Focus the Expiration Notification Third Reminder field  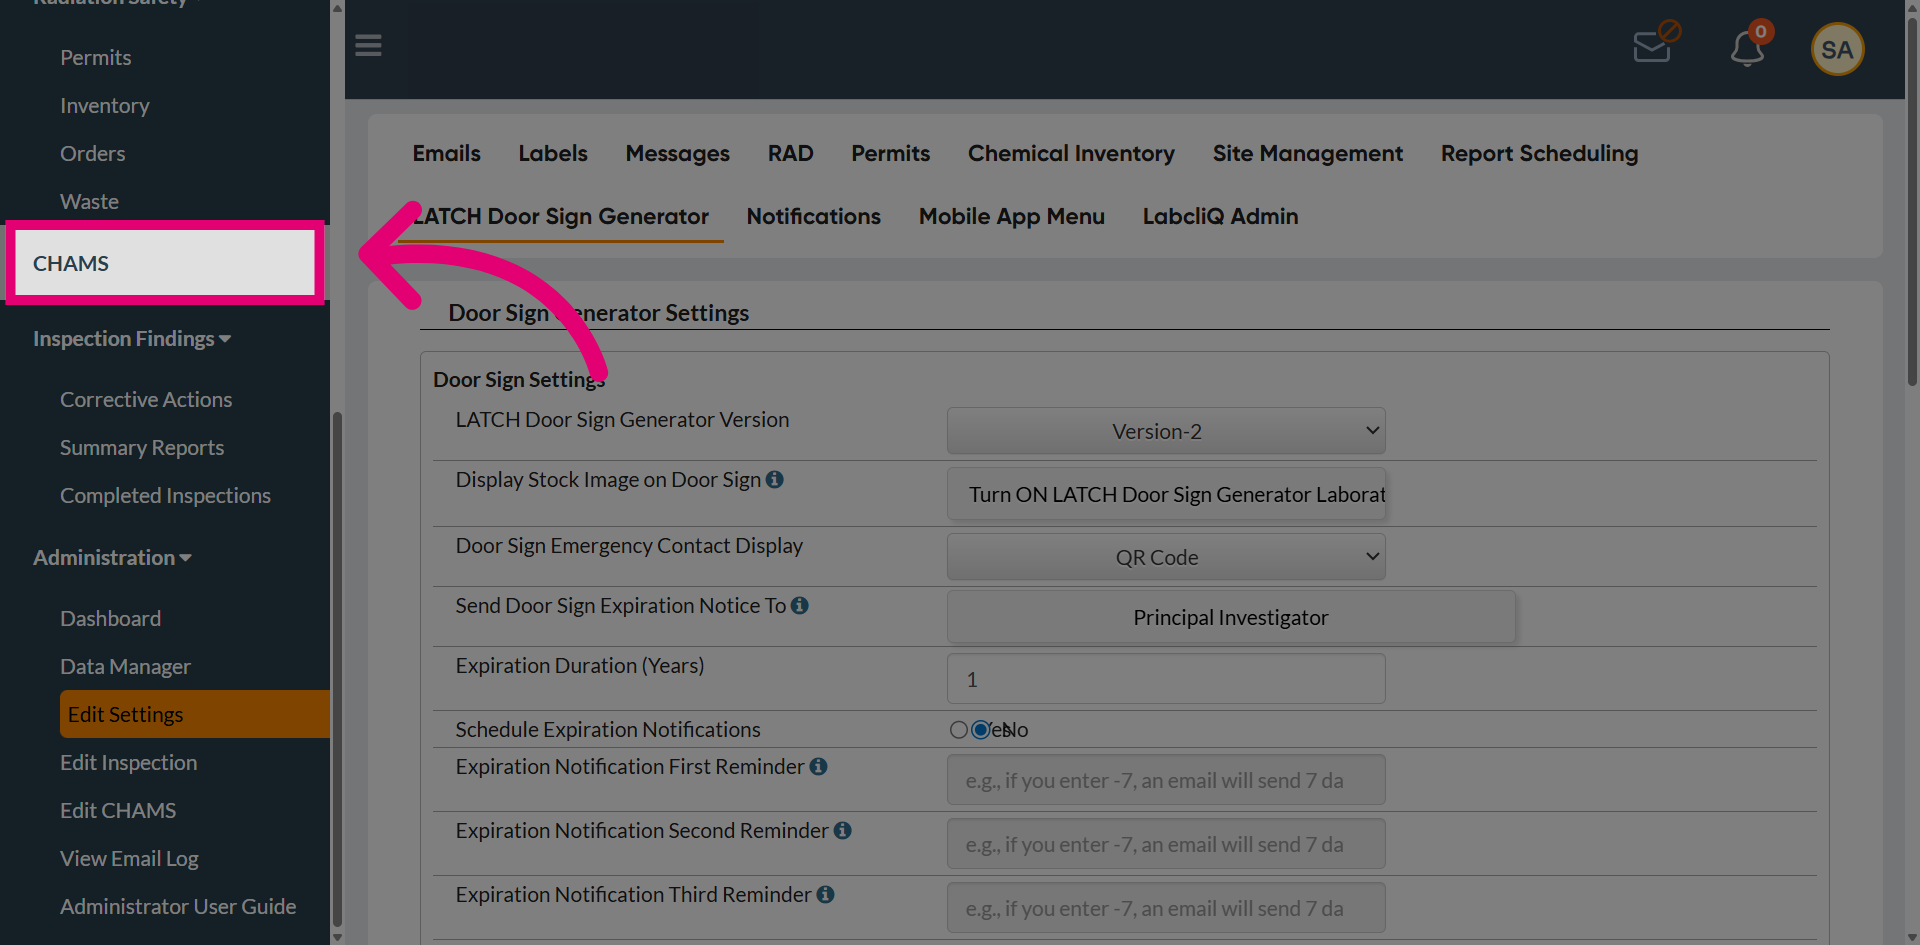(1166, 908)
